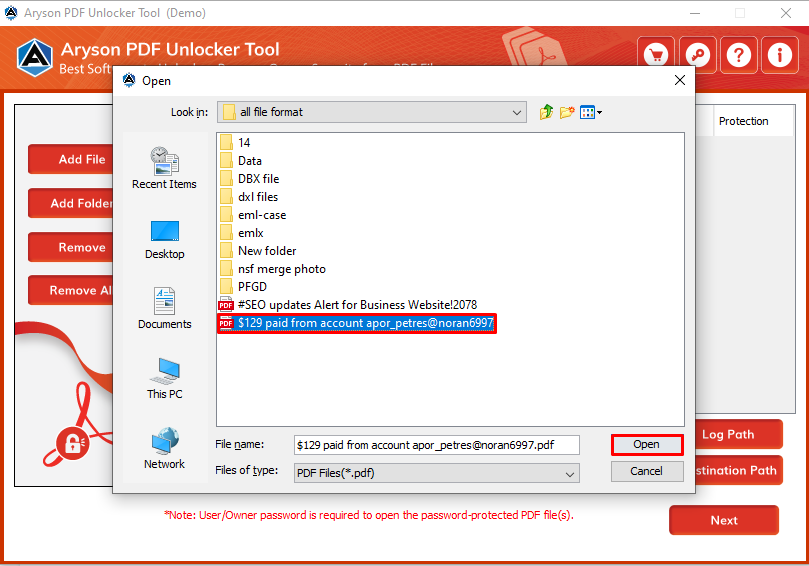Click the File name input field
809x566 pixels.
point(436,445)
